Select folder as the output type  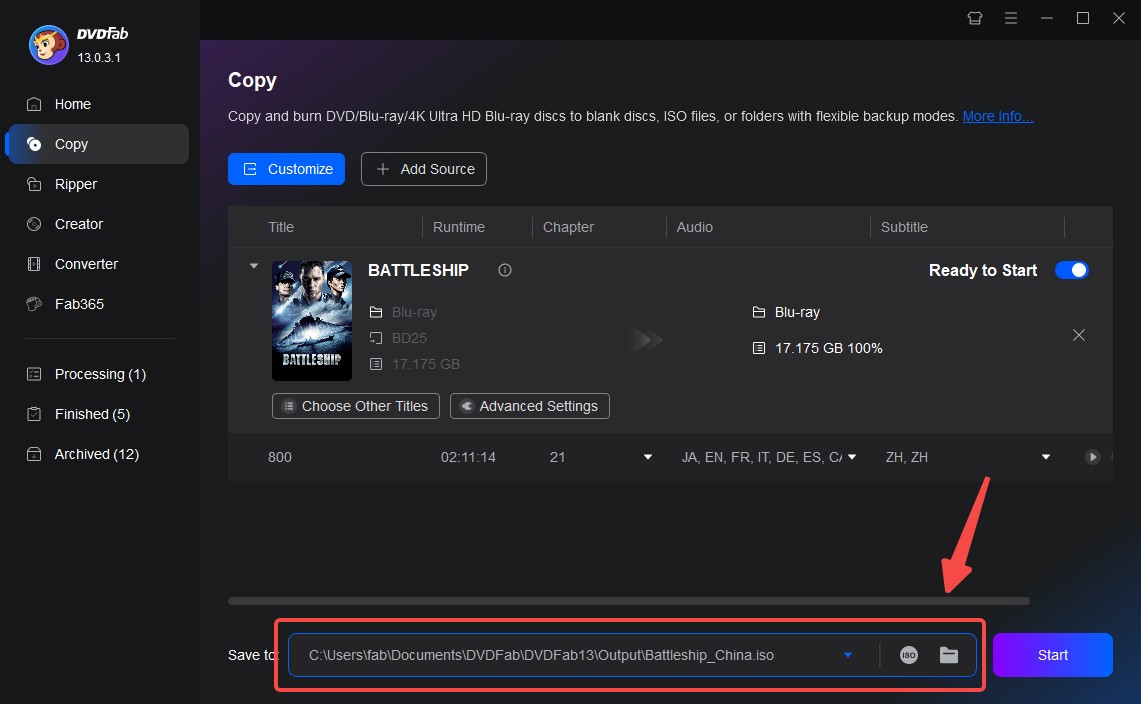(x=949, y=655)
